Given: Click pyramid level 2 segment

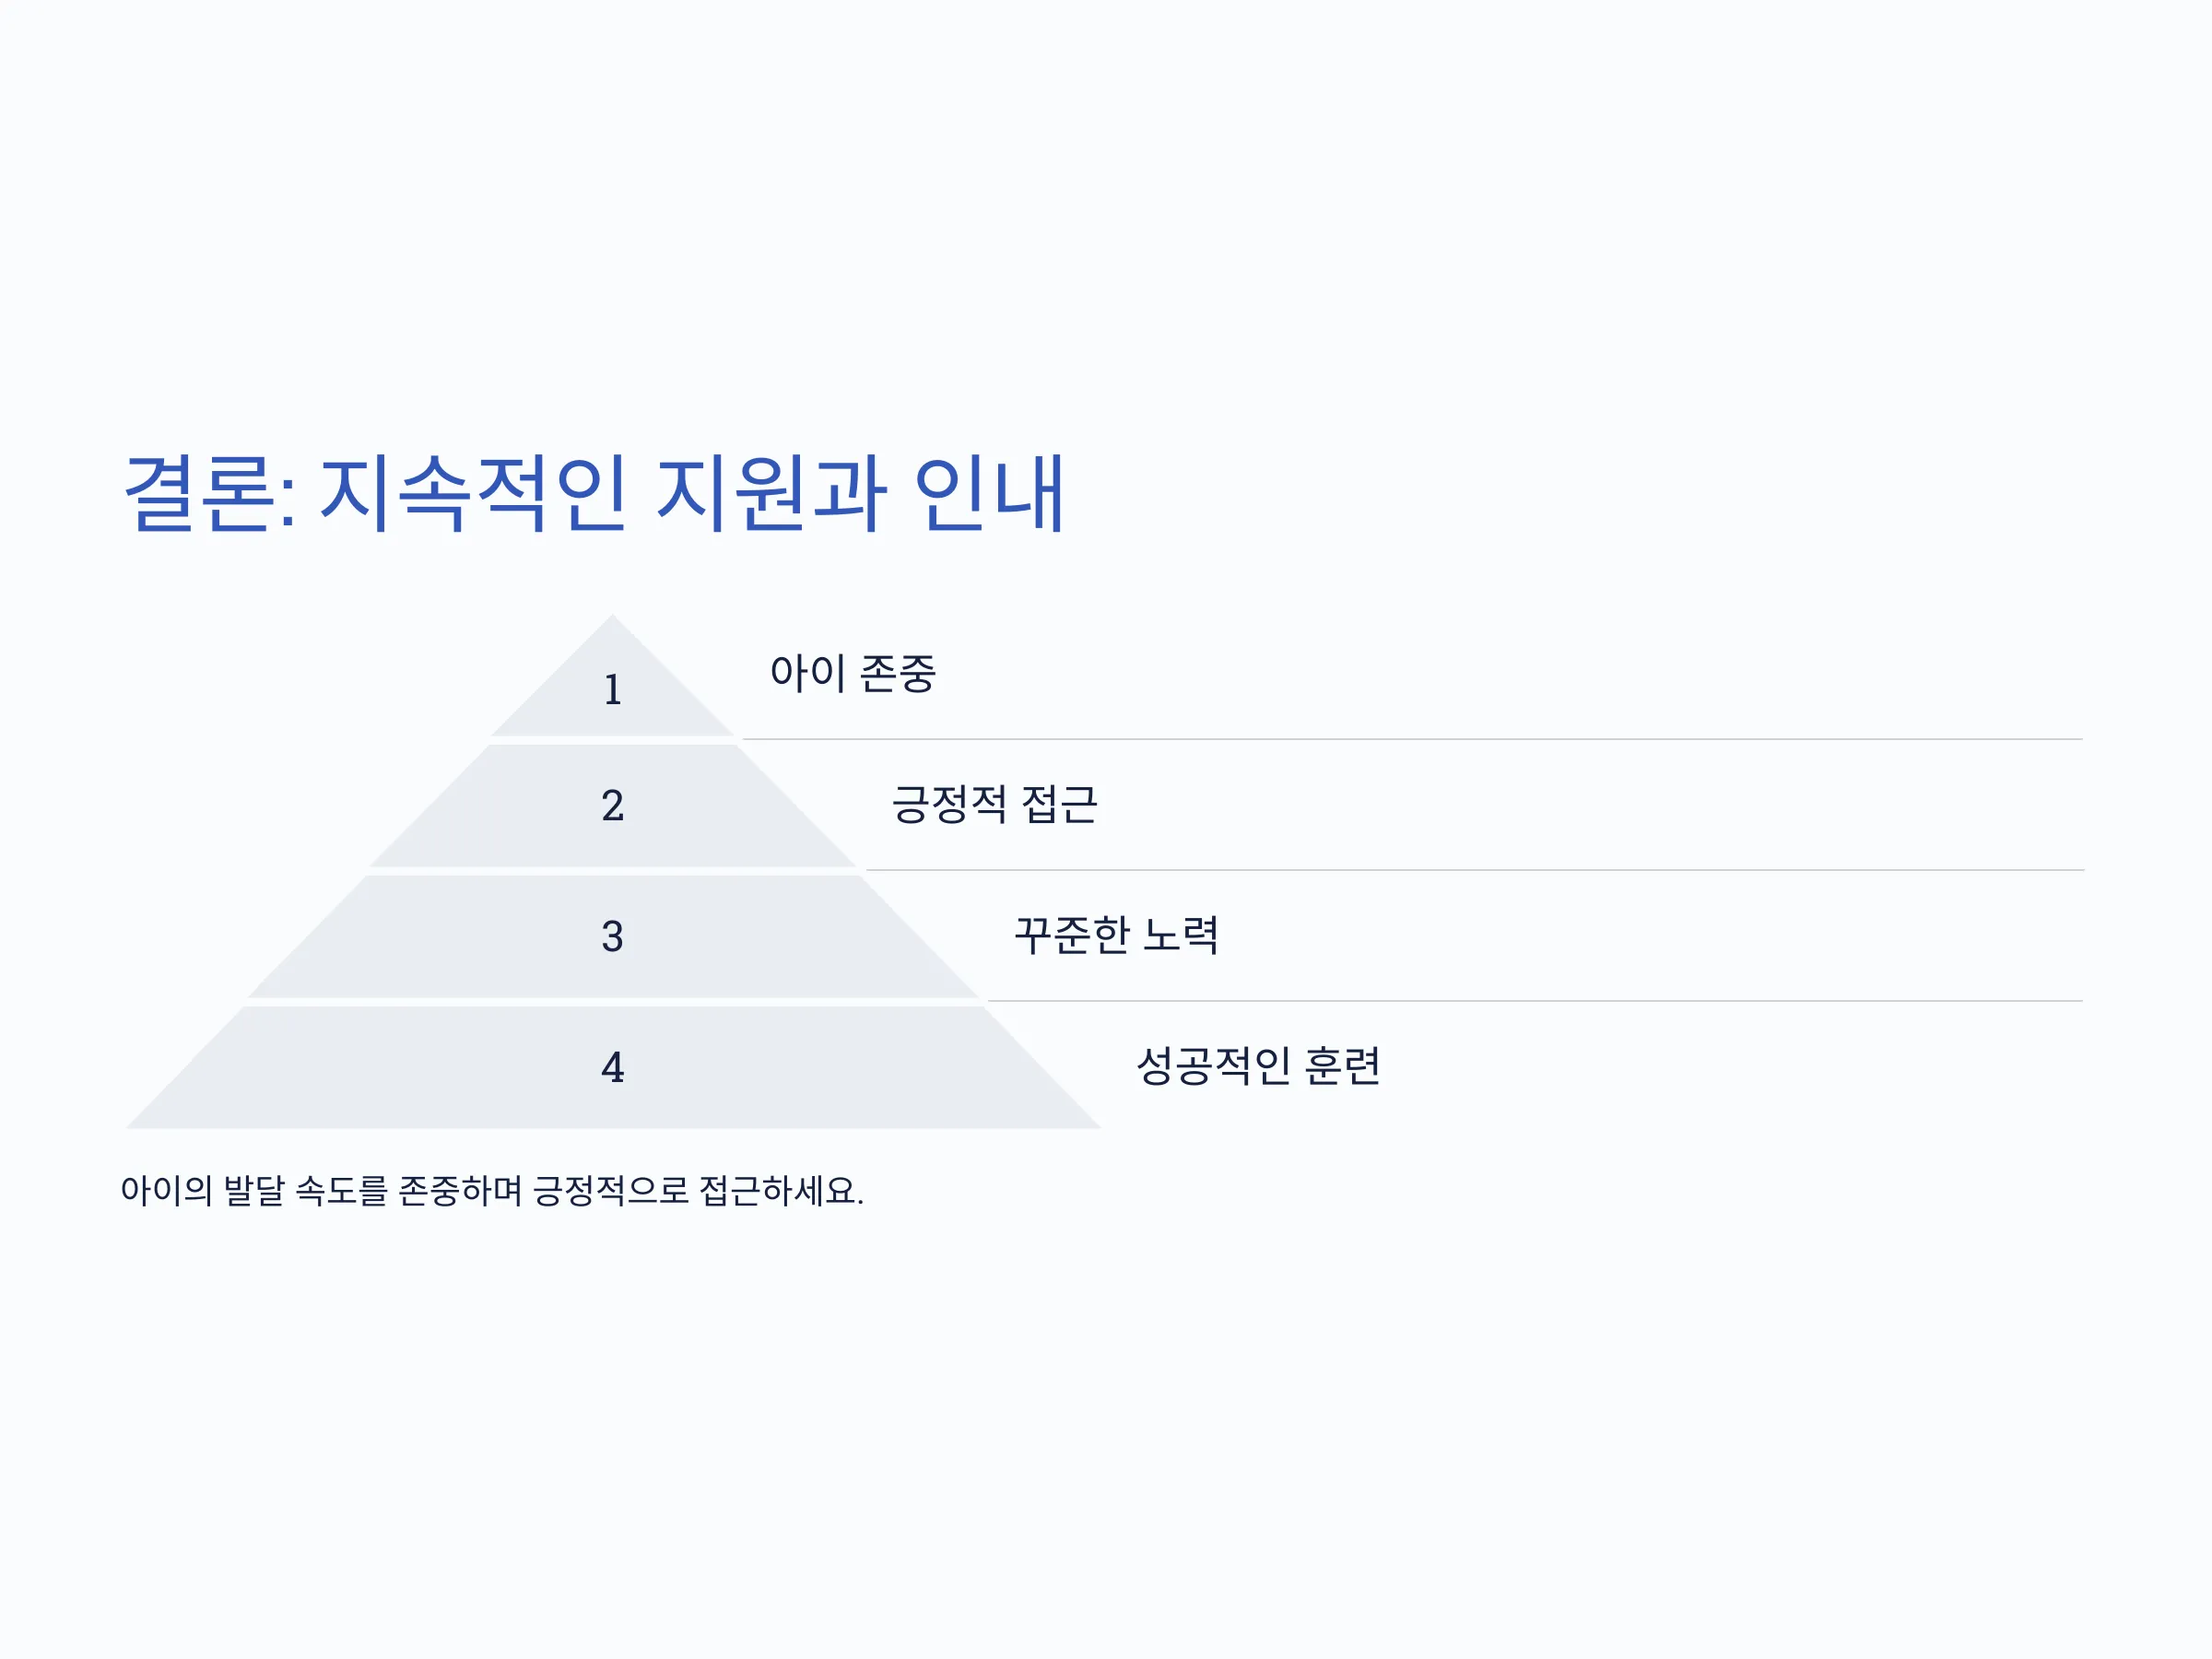Looking at the screenshot, I should click(x=612, y=806).
